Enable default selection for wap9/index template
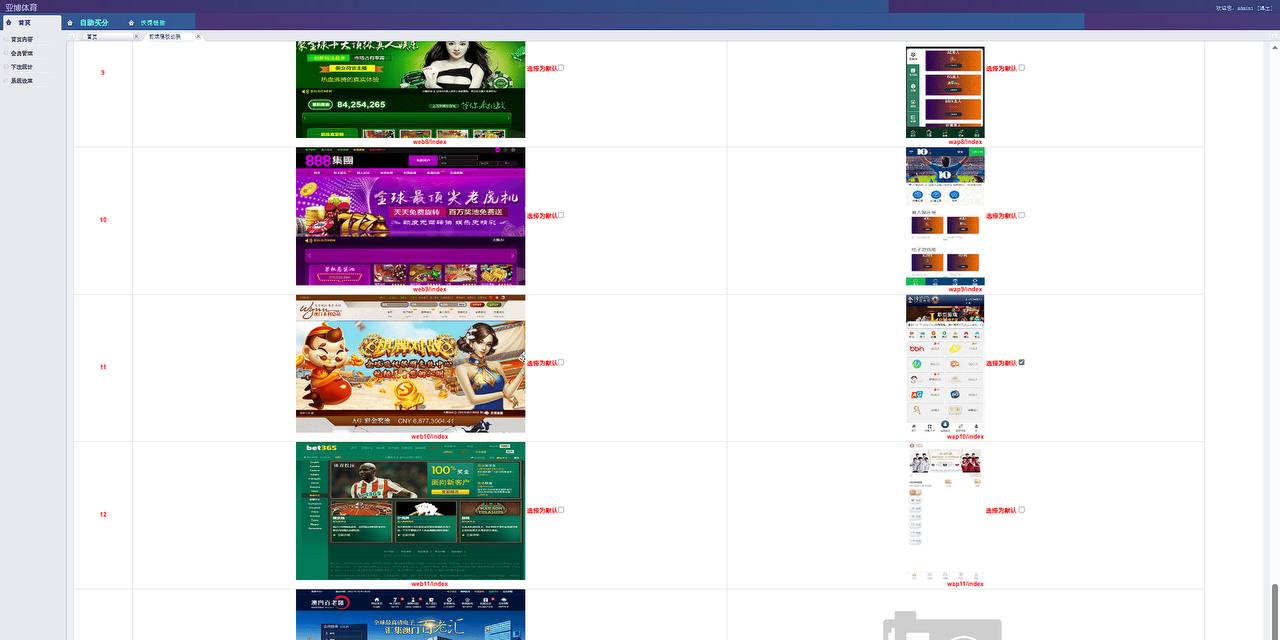Screen dimensions: 1280x640 pyautogui.click(x=1021, y=215)
